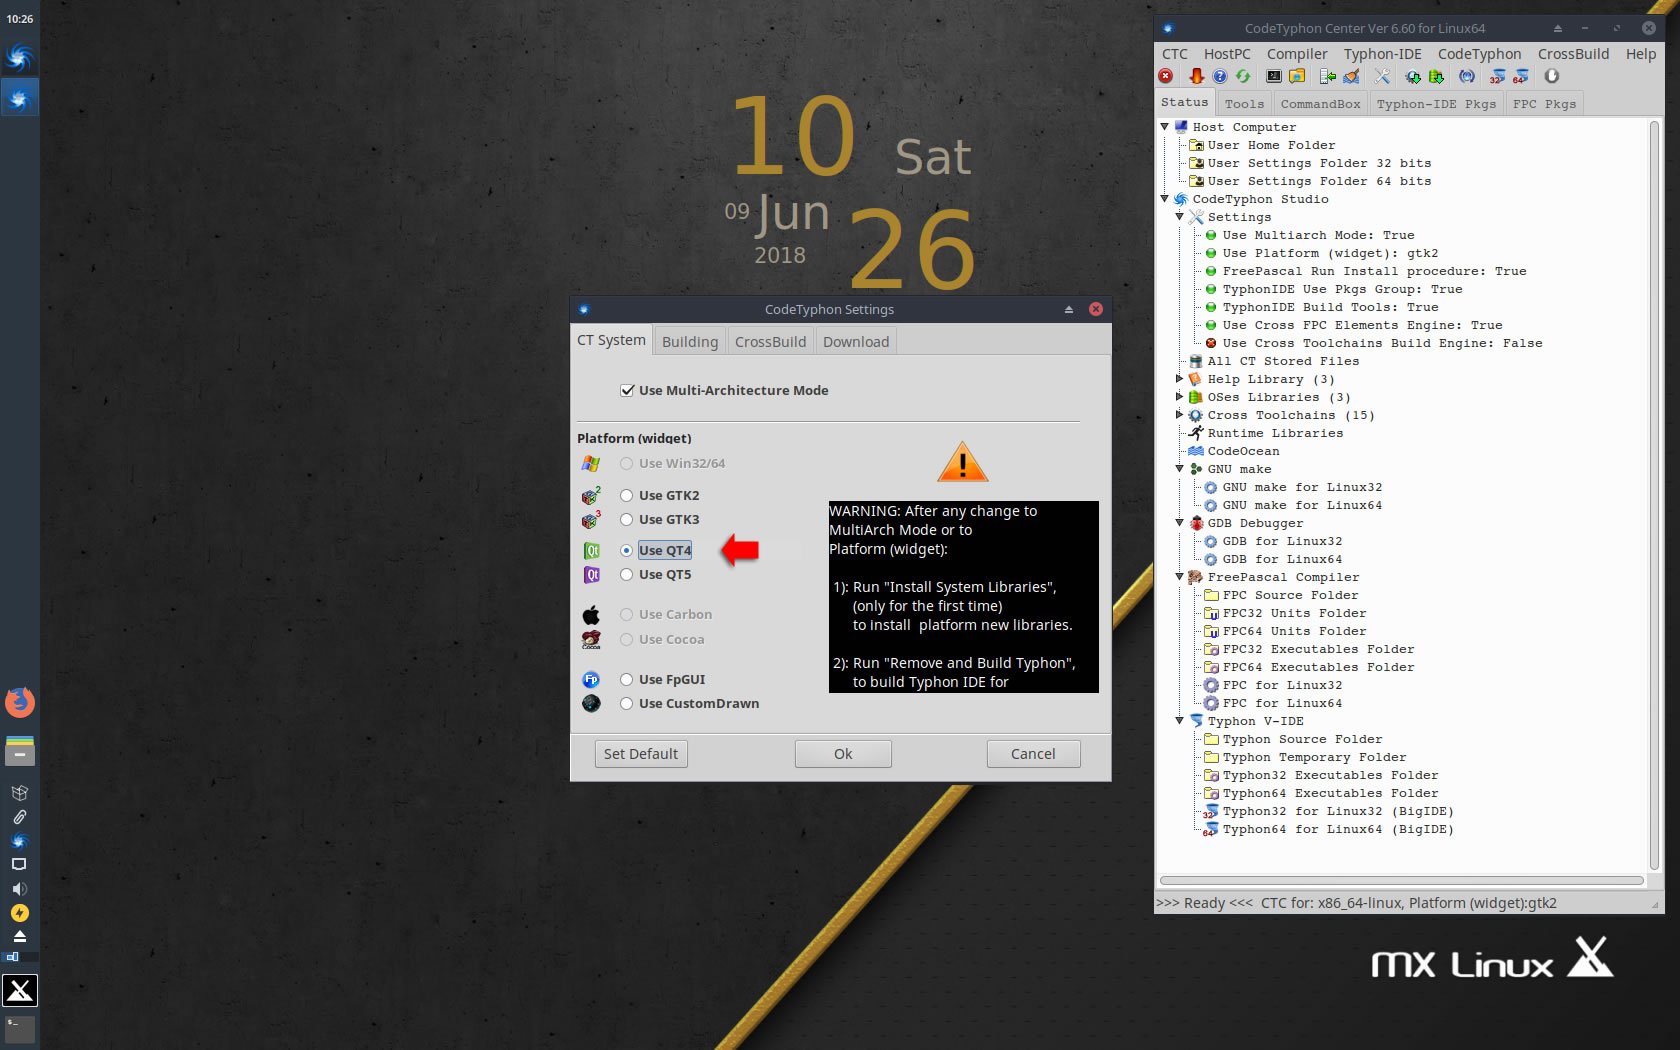Viewport: 1680px width, 1050px height.
Task: Expand the Cross Toolchains (15) node
Action: 1179,415
